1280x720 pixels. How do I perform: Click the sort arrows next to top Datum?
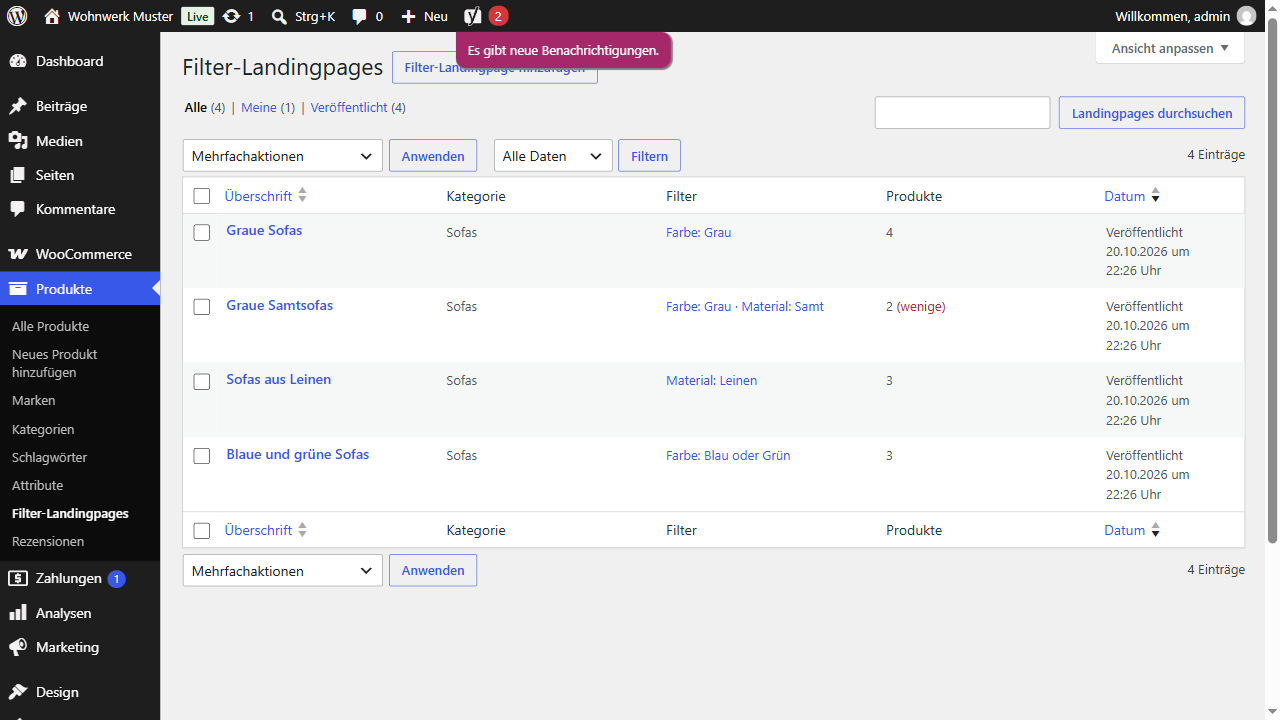[x=1156, y=196]
